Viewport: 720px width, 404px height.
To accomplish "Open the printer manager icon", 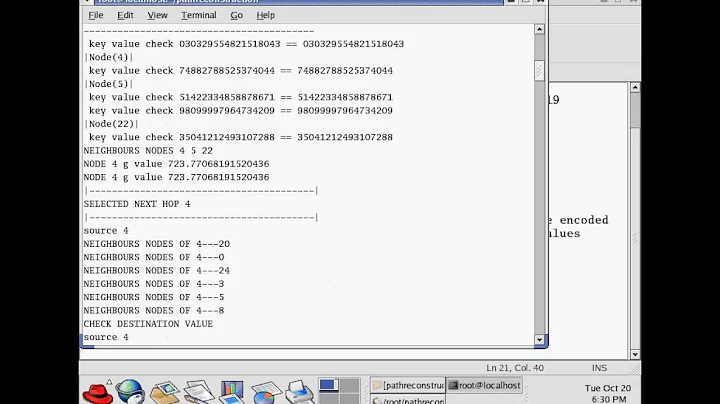I will click(x=299, y=392).
